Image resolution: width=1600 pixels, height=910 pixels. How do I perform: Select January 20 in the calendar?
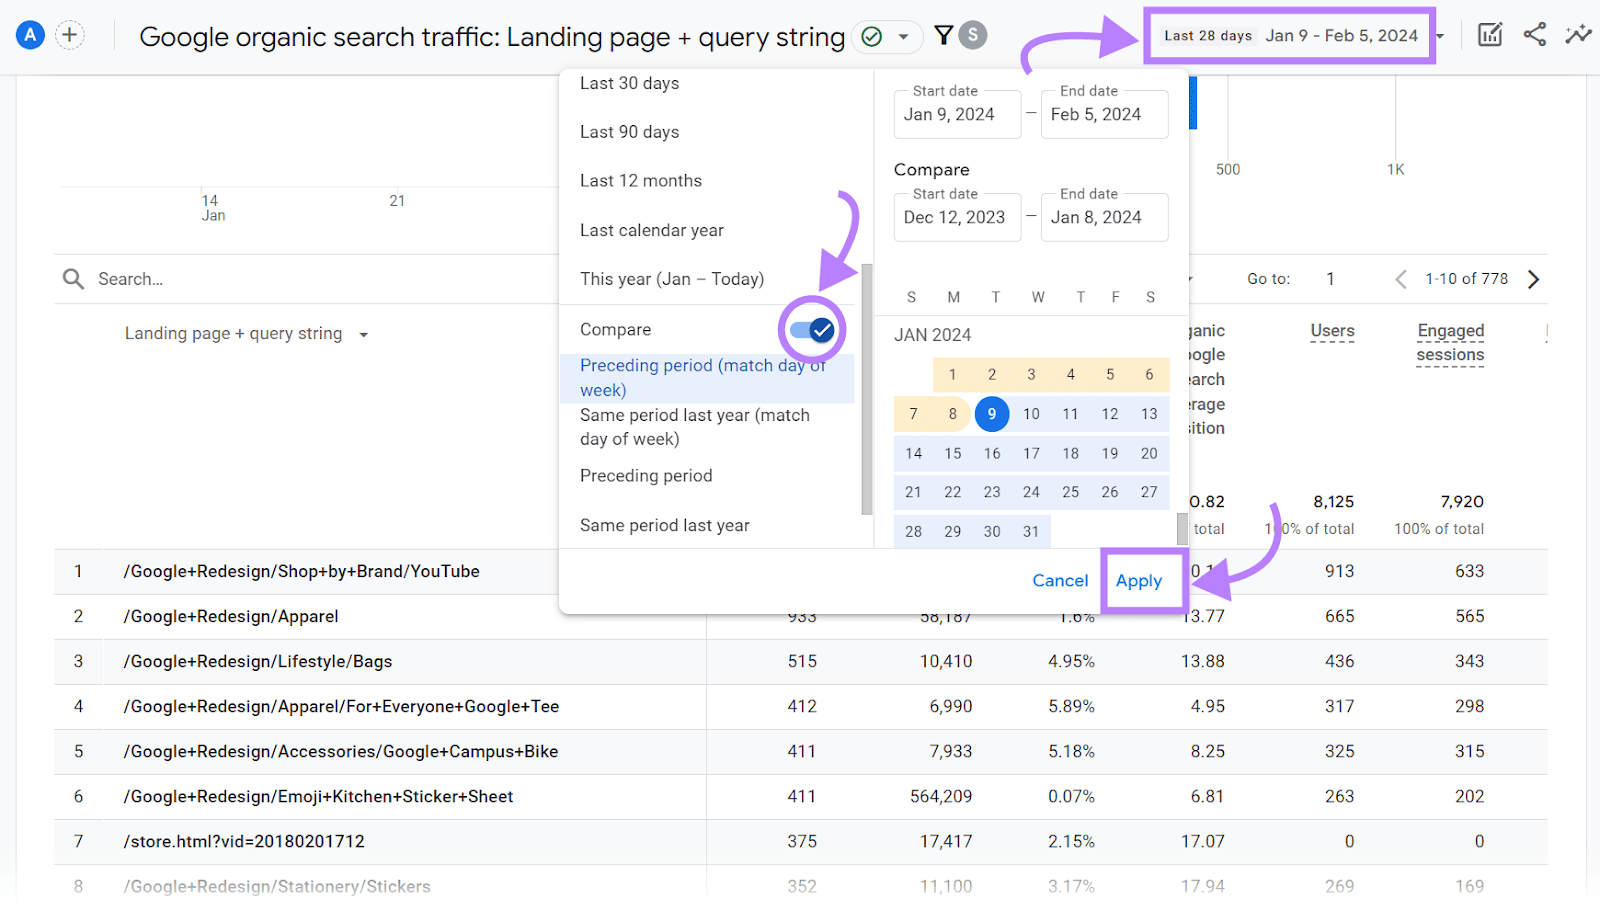coord(1149,453)
